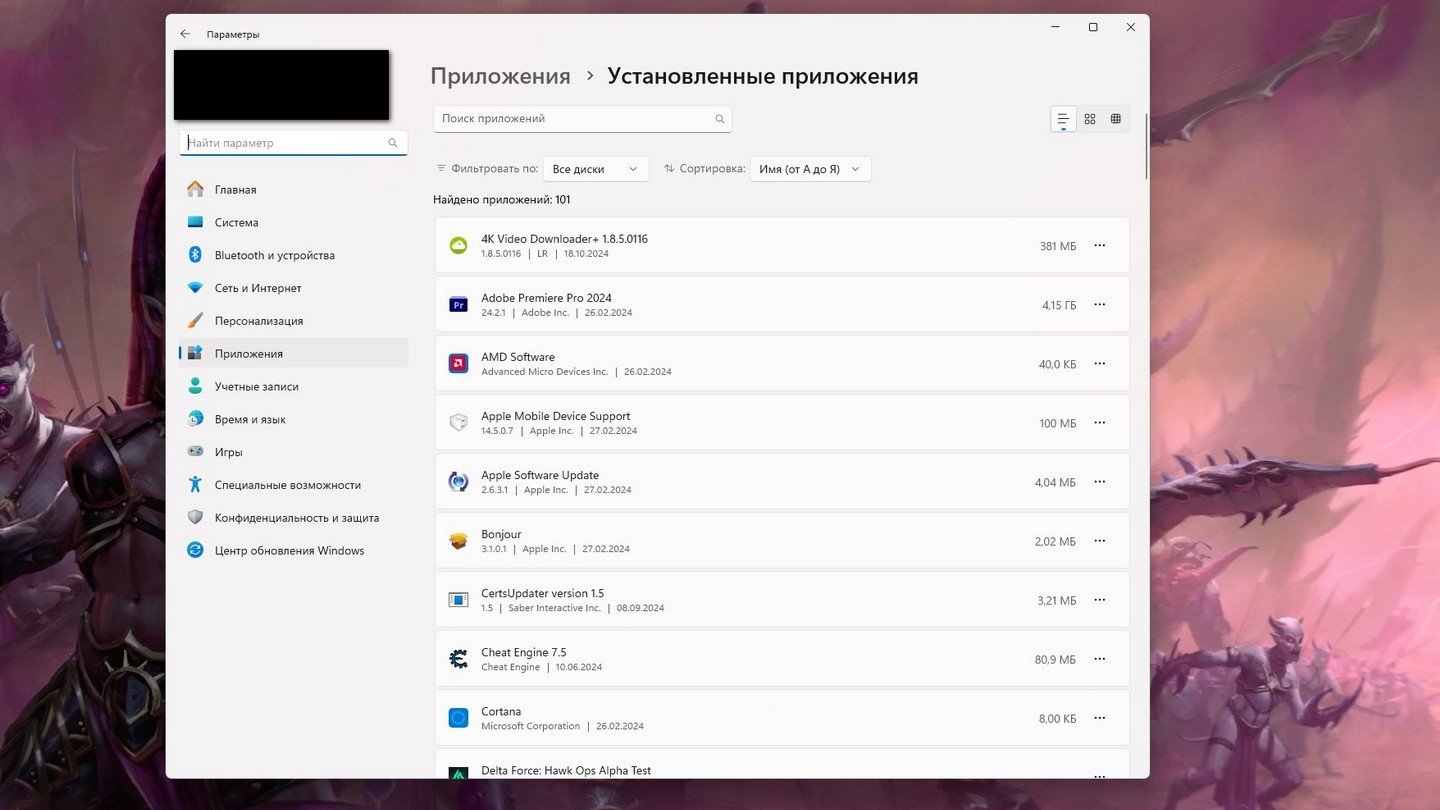Click the Delta Force: Hawk Ops Alpha Test entry

(x=782, y=765)
